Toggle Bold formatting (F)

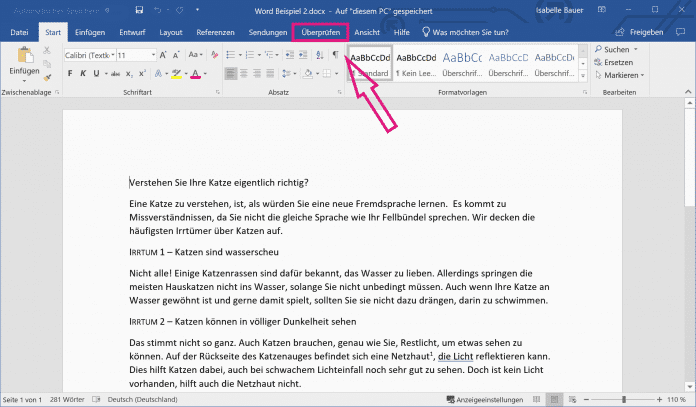click(x=70, y=74)
